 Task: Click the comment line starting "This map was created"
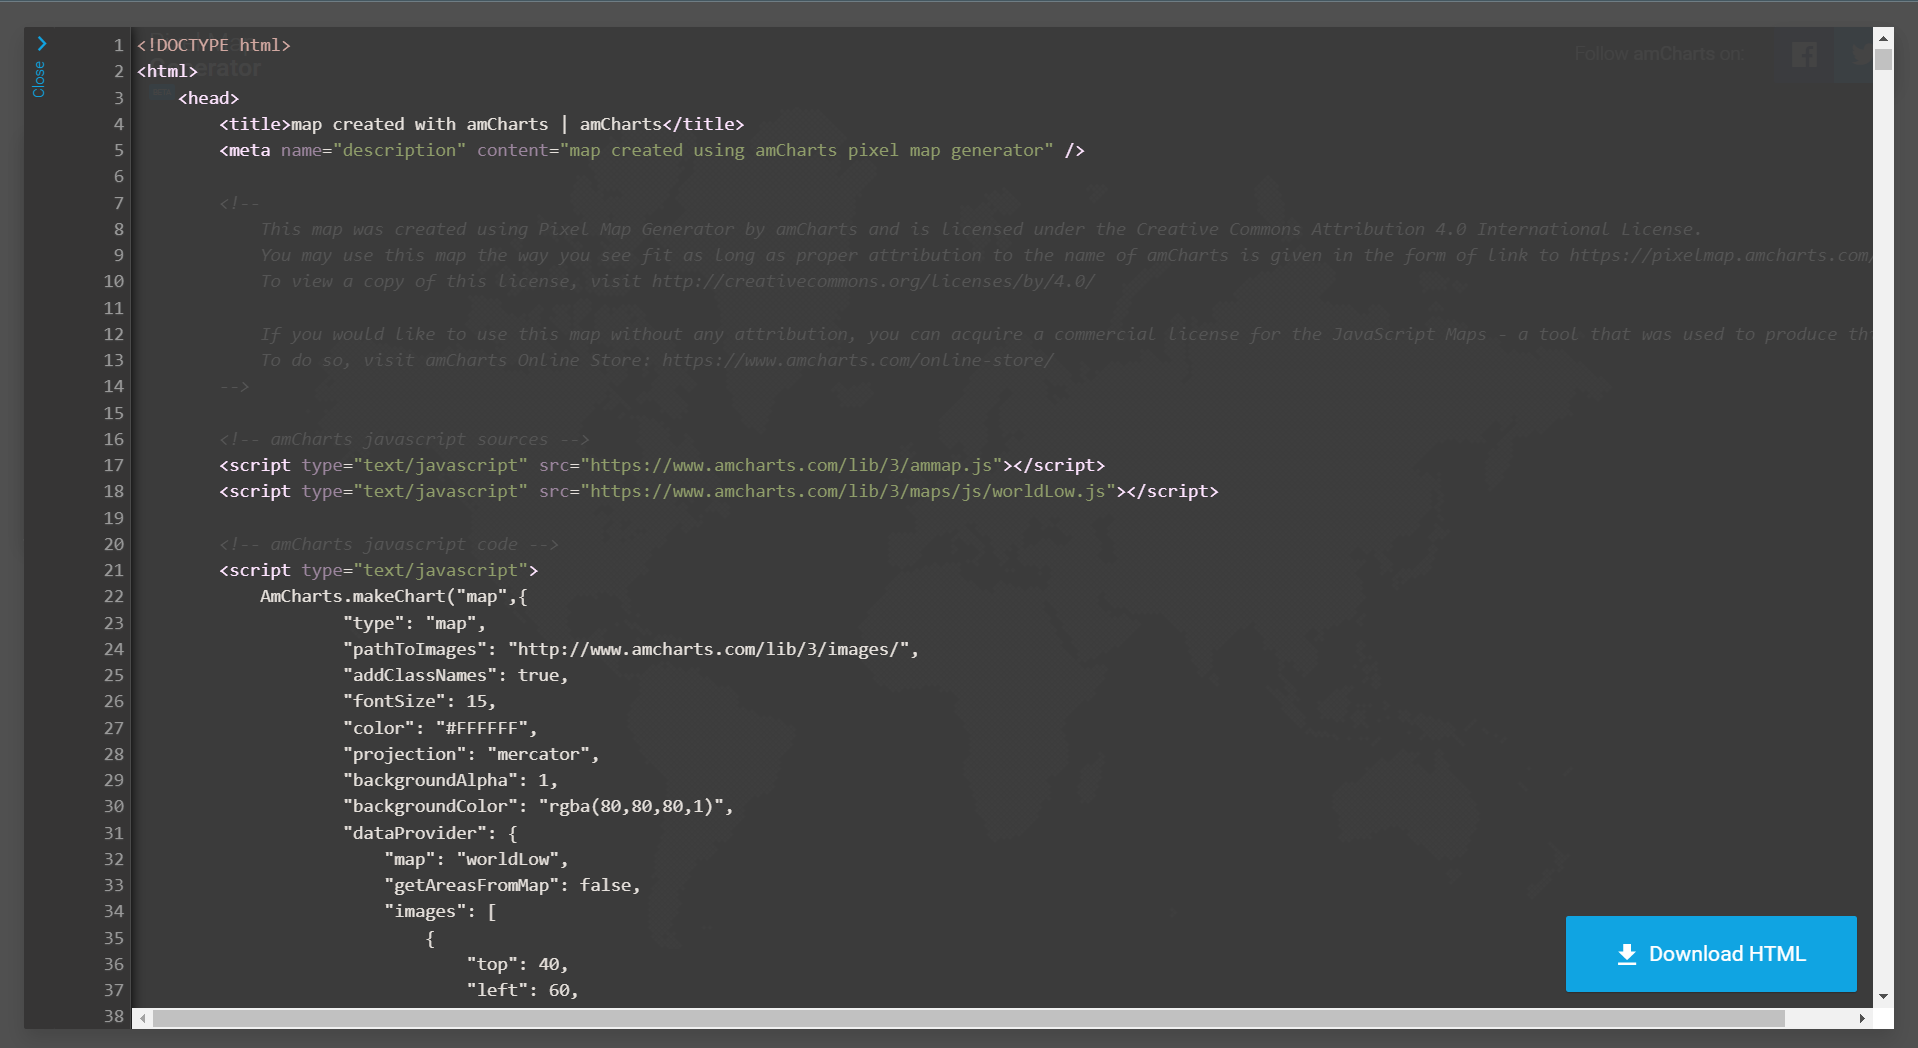click(980, 229)
